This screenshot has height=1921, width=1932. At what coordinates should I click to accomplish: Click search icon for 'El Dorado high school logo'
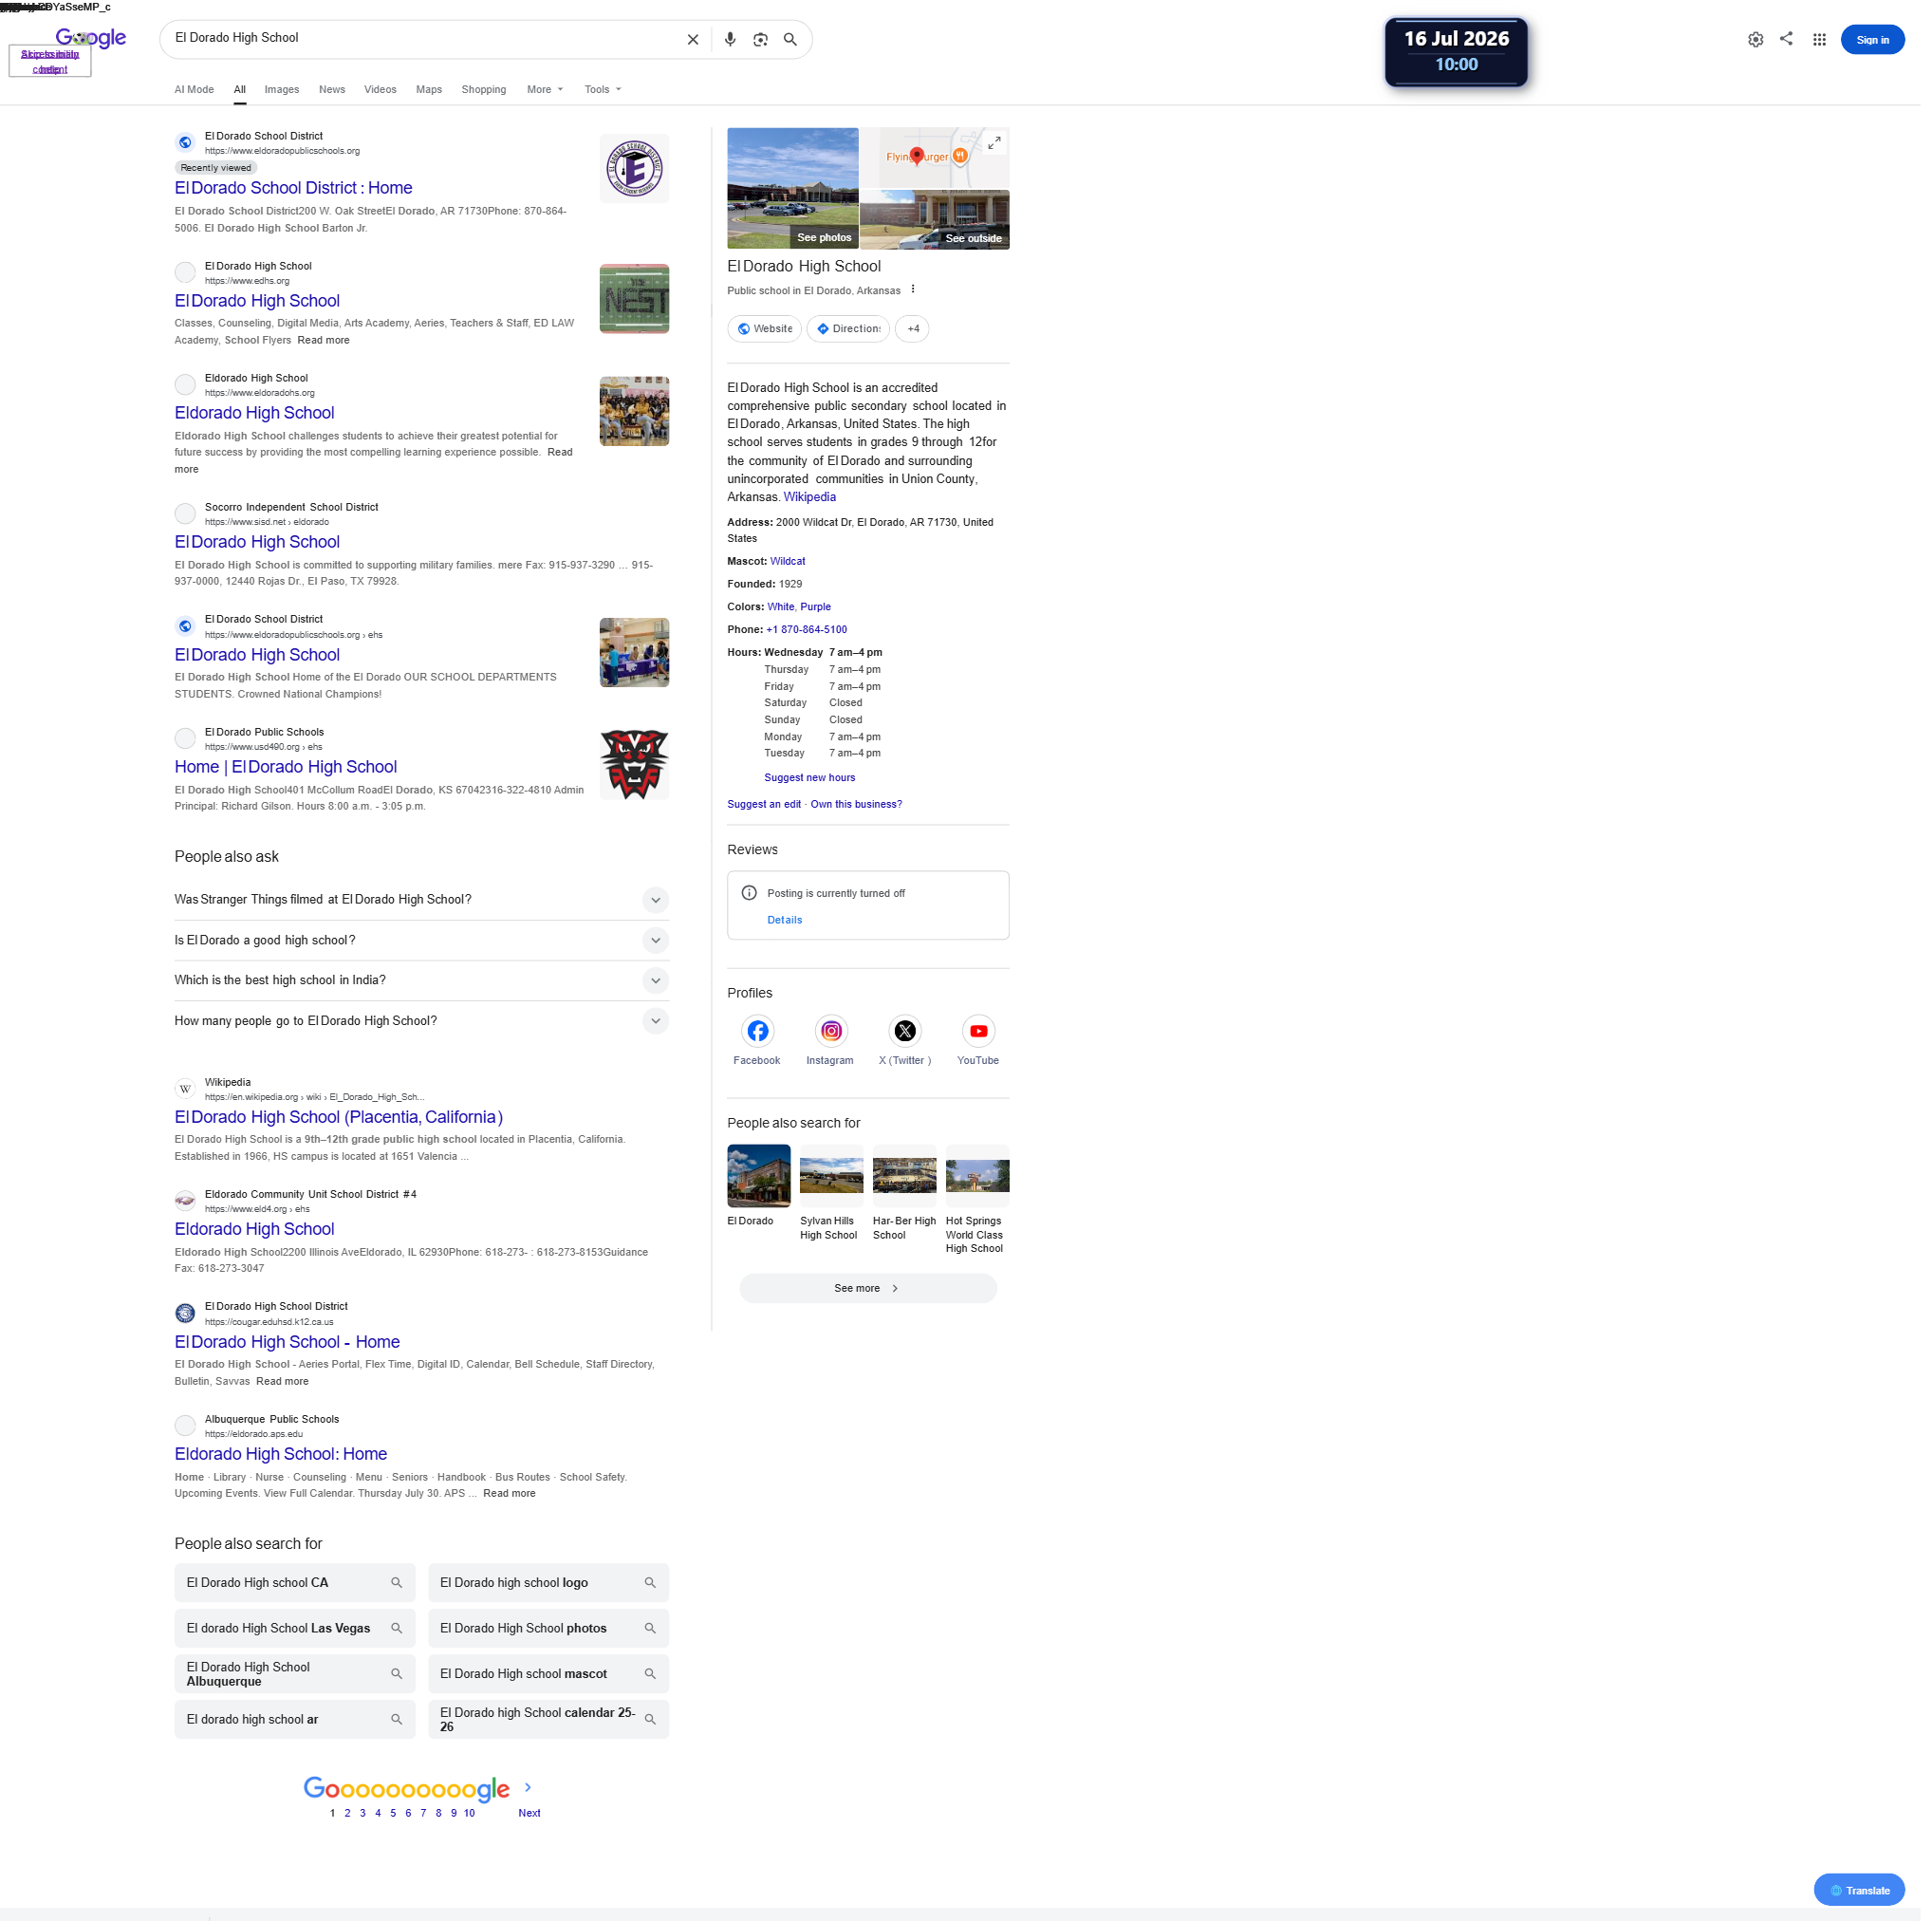click(x=654, y=1591)
